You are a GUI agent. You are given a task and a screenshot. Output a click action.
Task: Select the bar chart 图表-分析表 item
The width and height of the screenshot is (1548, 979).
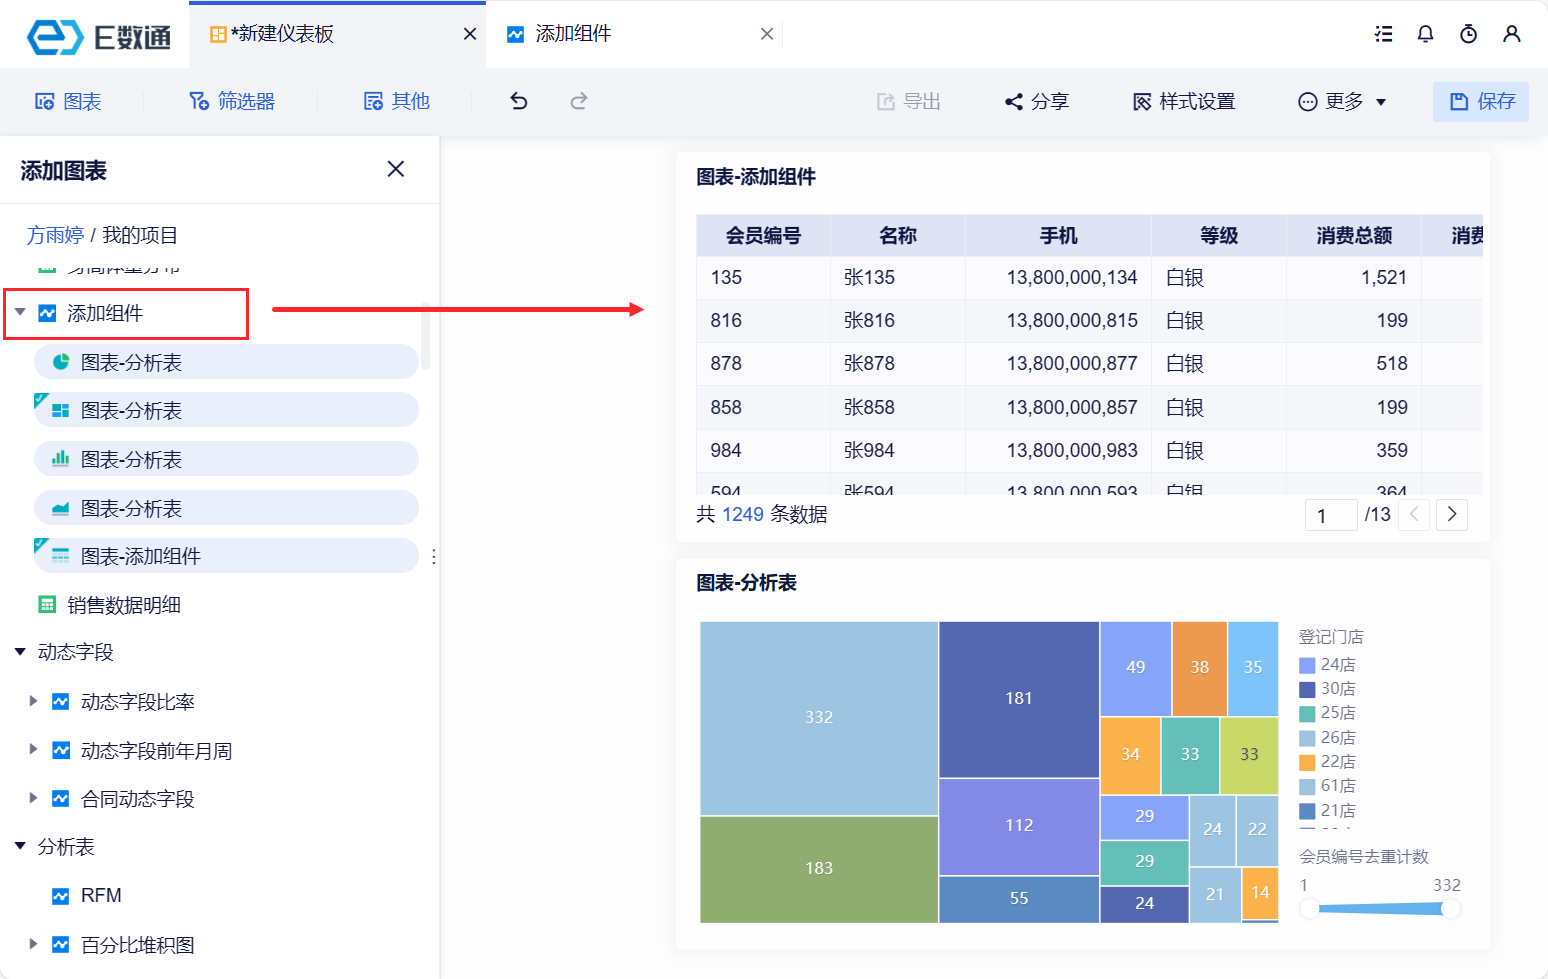click(x=226, y=459)
